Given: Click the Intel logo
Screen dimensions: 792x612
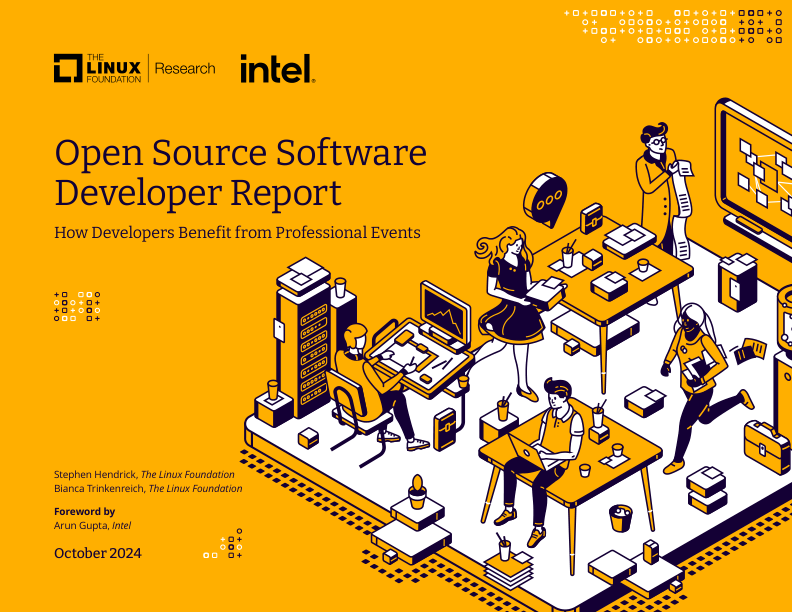Looking at the screenshot, I should tap(278, 69).
